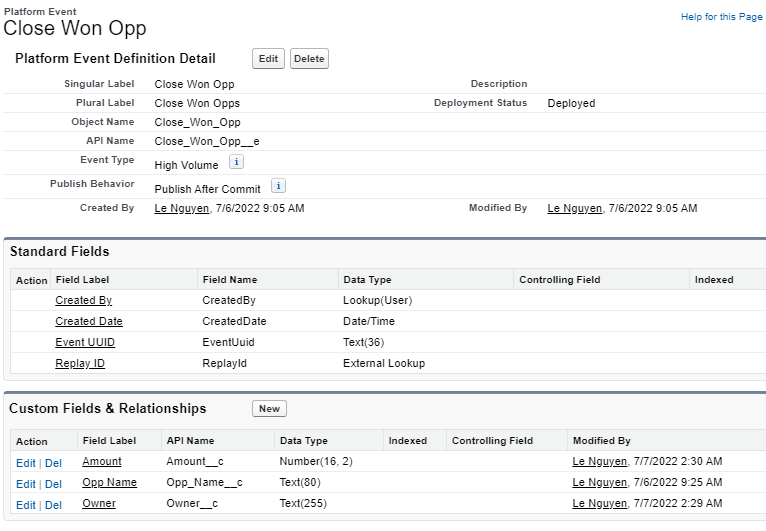Open Le Nguyen in Created By row
Viewport: 766px width, 531px height.
tap(181, 208)
